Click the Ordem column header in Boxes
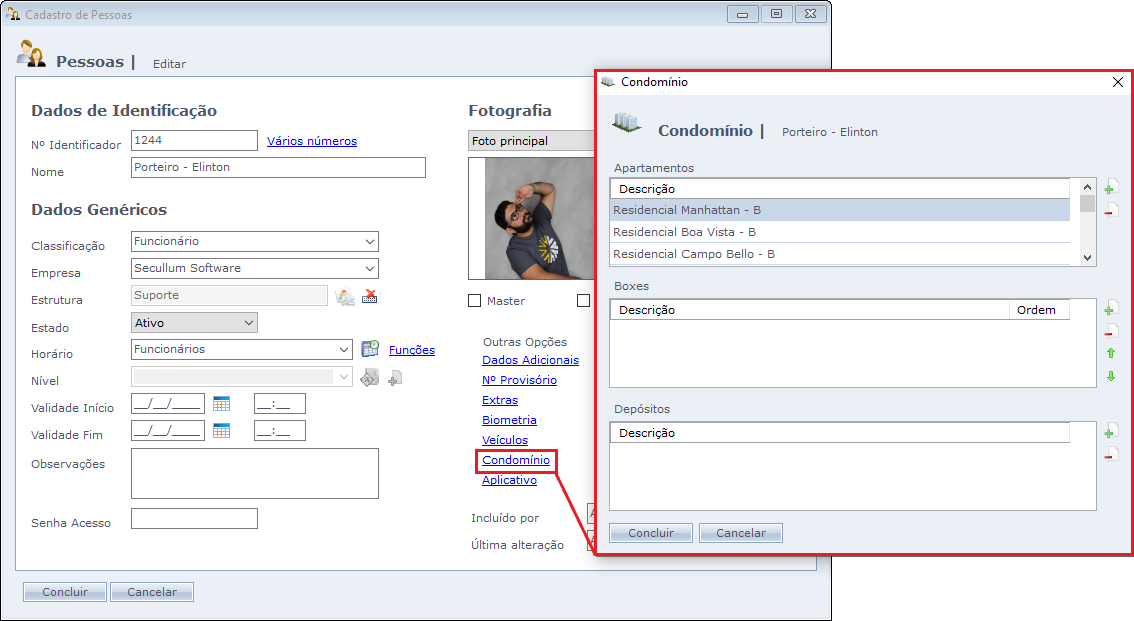 tap(1038, 310)
